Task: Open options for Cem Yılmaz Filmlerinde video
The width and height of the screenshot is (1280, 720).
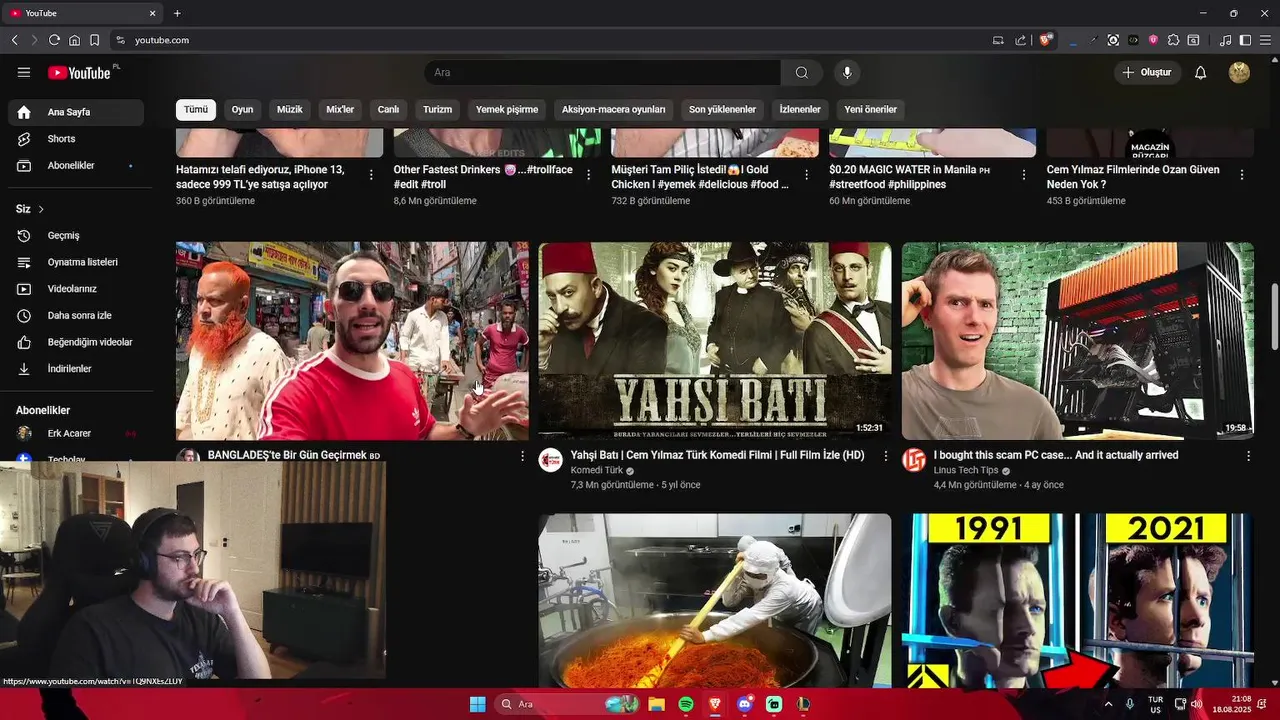Action: (x=1242, y=175)
